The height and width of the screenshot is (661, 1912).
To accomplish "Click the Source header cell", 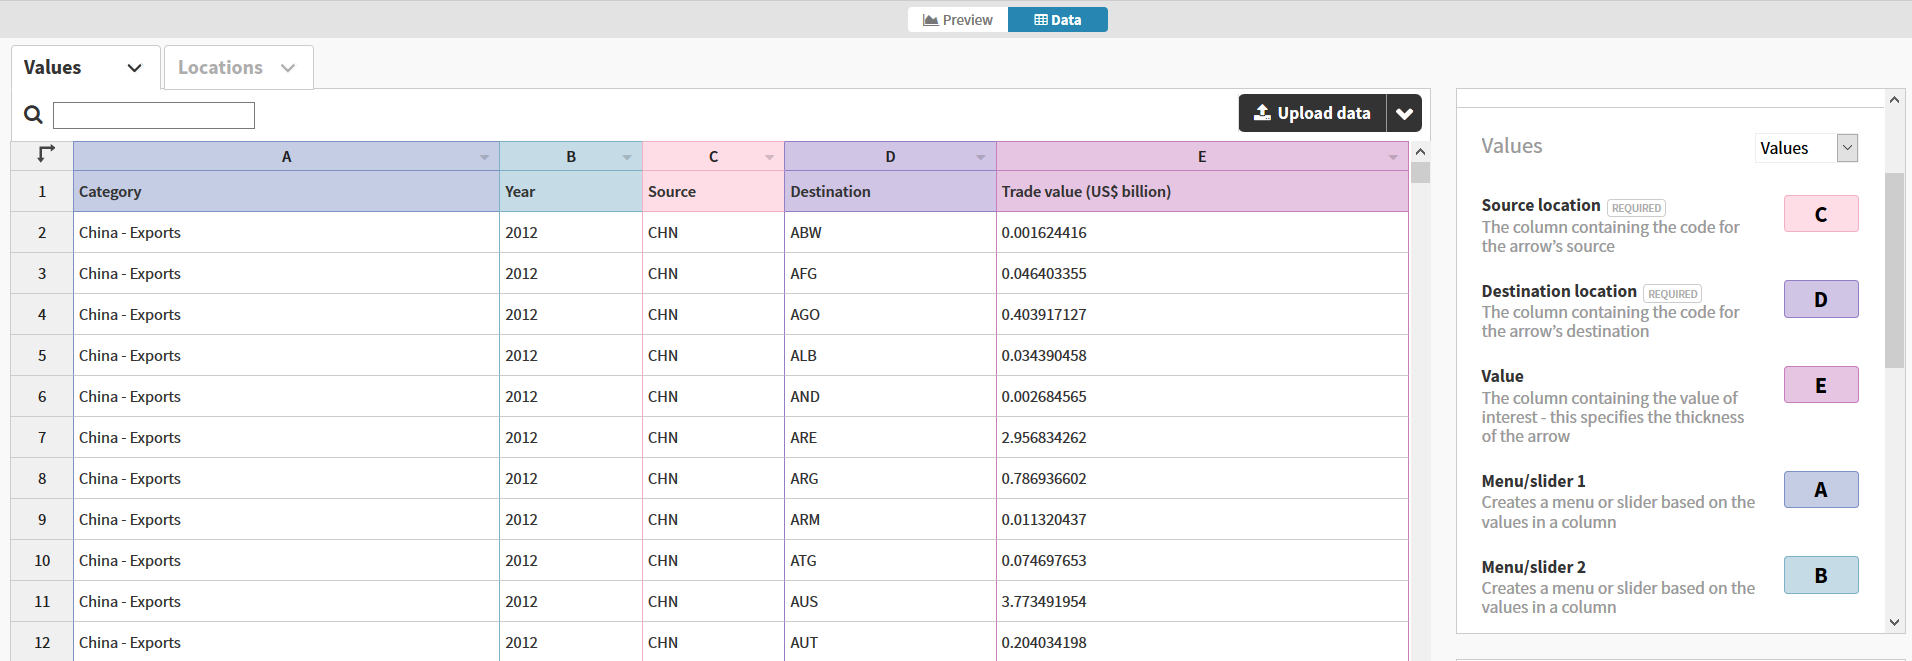I will click(x=713, y=191).
